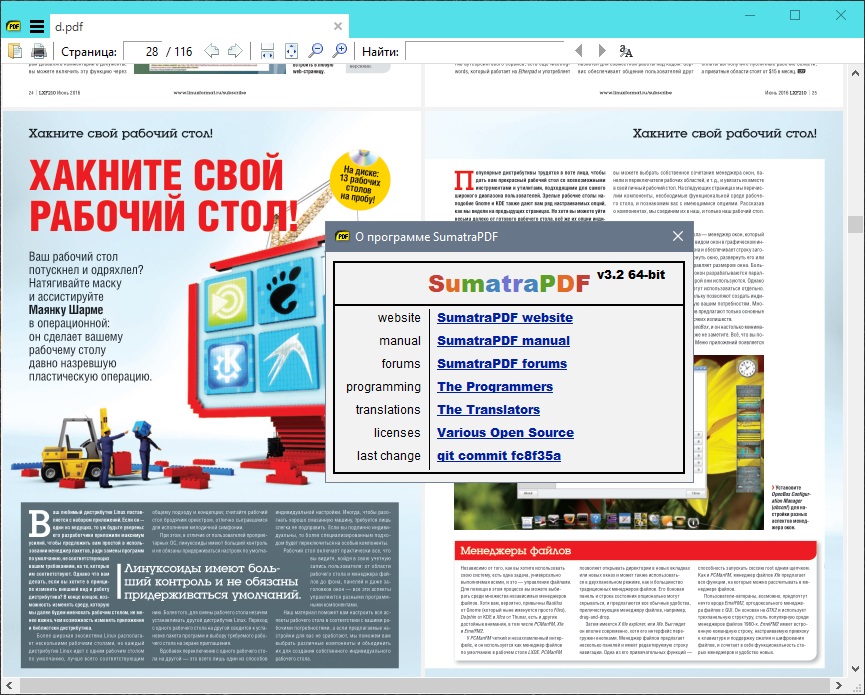Click the Open file toolbar icon
Viewport: 865px width, 695px height.
coord(15,51)
